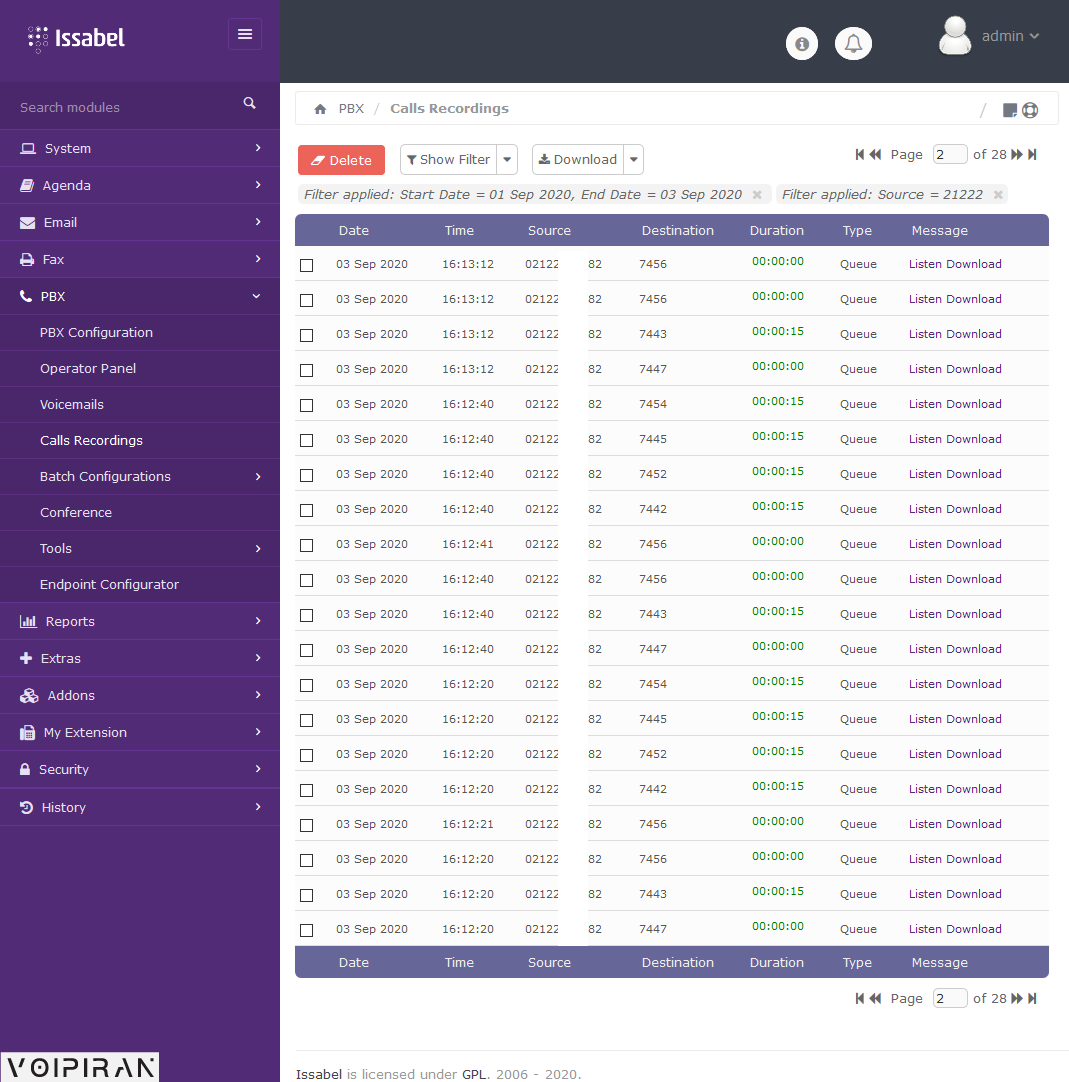The width and height of the screenshot is (1069, 1082).
Task: Click Listen link in first 16:13:12 row
Action: click(x=925, y=264)
